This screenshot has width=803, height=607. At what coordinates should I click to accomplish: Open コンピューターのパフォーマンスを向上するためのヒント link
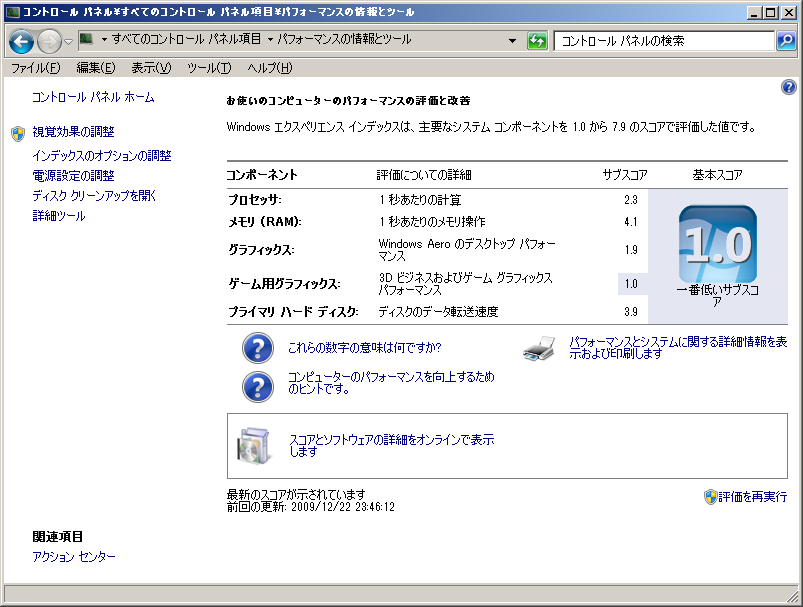click(x=391, y=383)
